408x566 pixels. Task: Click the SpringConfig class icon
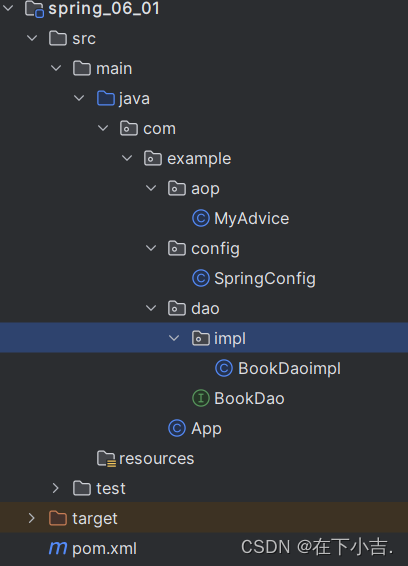pyautogui.click(x=201, y=278)
